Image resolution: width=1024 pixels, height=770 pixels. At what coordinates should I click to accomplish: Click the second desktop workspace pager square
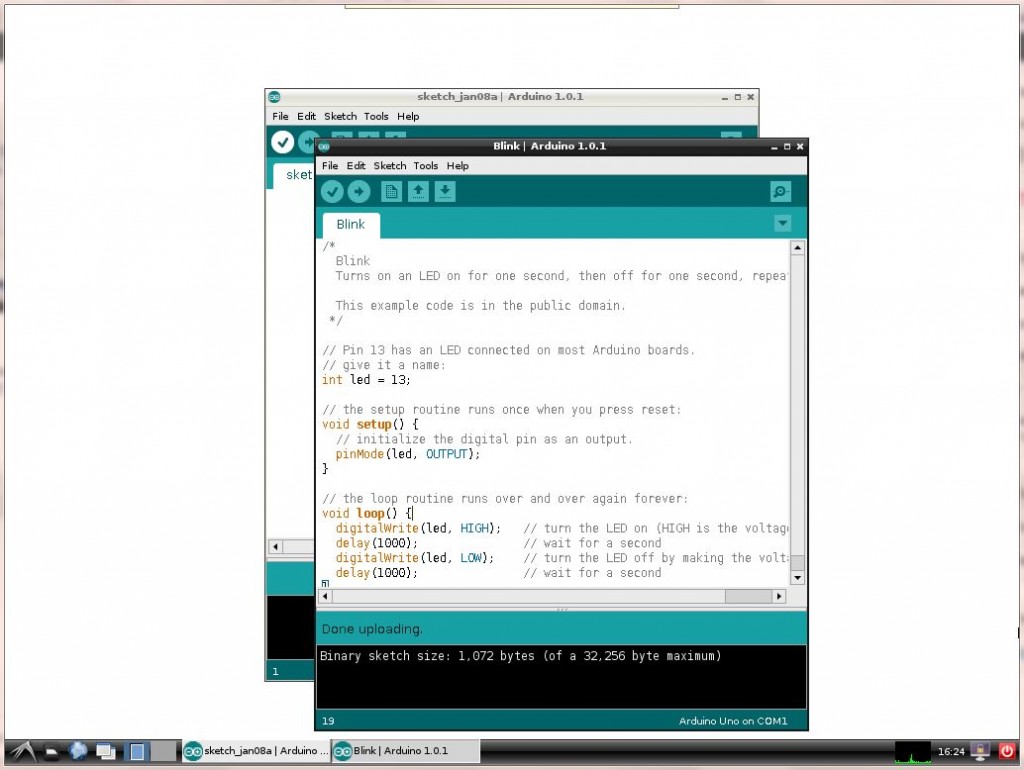pyautogui.click(x=163, y=751)
